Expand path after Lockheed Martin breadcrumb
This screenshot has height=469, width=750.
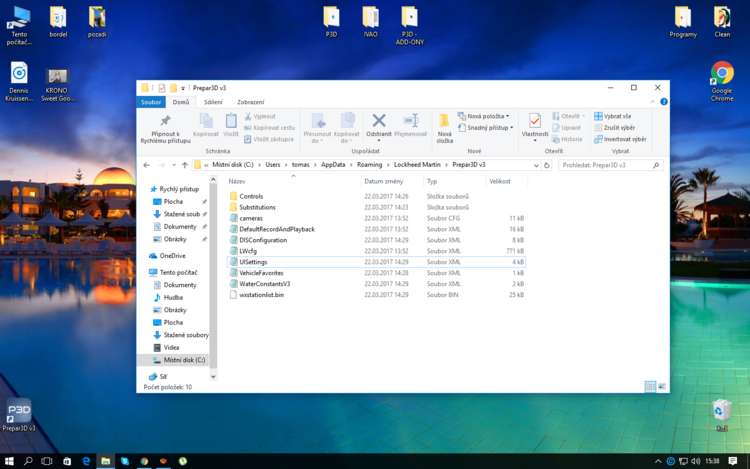pyautogui.click(x=447, y=165)
